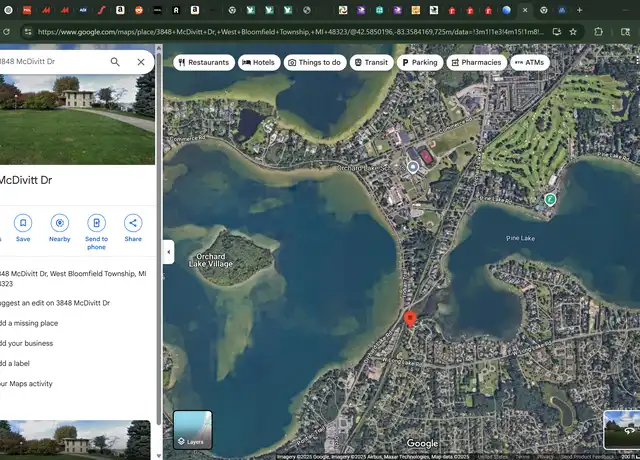Close the active Google Maps tab

(525, 10)
